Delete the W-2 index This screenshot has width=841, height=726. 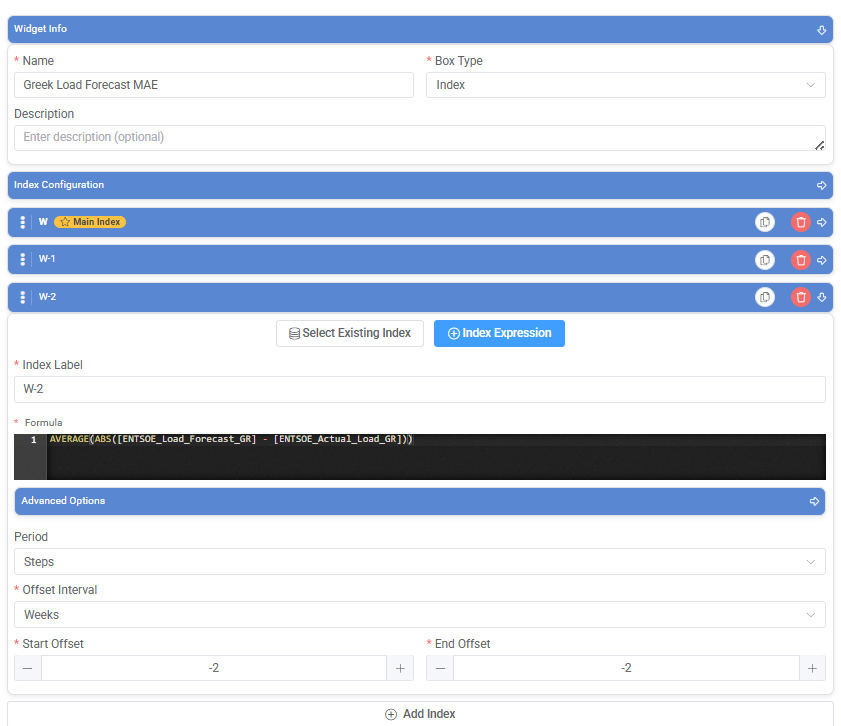[x=801, y=297]
